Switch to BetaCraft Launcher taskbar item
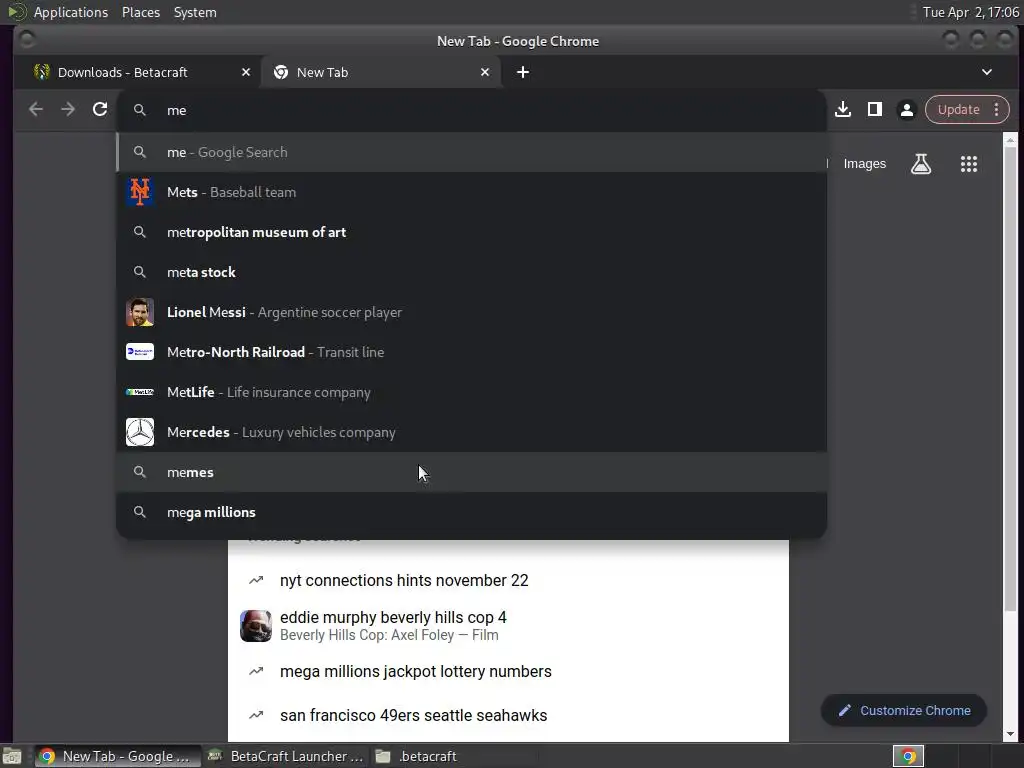Viewport: 1024px width, 768px height. 285,756
